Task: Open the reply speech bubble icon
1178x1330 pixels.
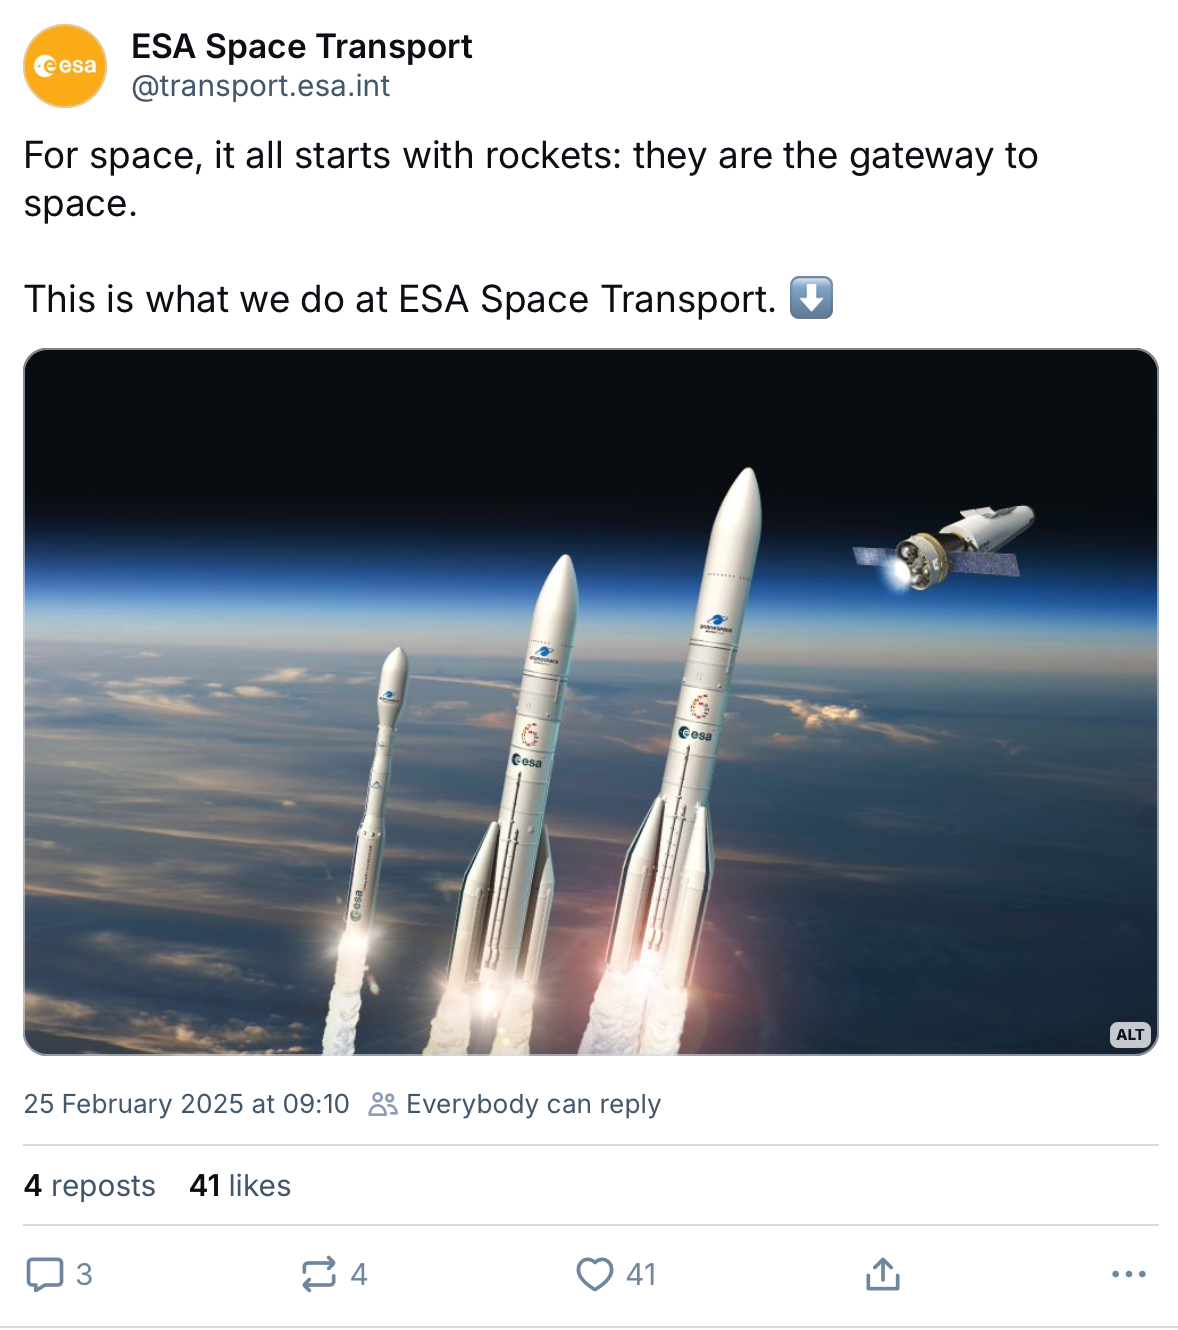Action: [44, 1274]
